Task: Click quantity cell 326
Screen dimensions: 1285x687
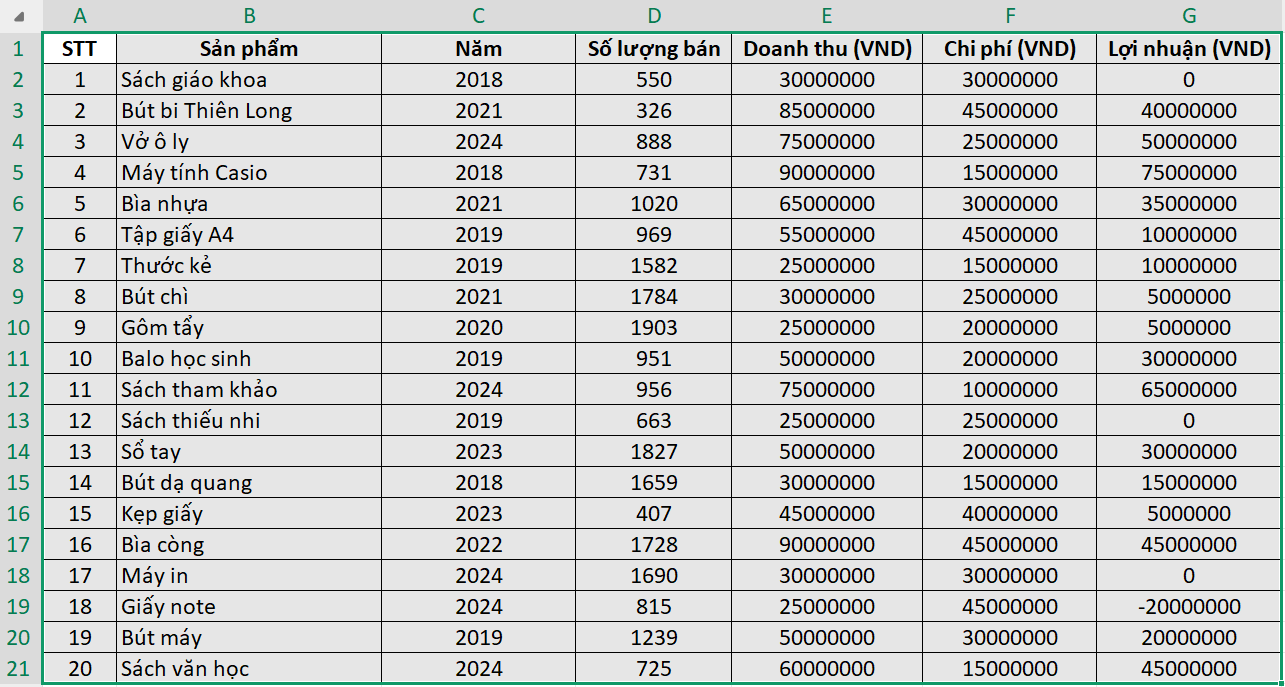Action: pyautogui.click(x=654, y=111)
